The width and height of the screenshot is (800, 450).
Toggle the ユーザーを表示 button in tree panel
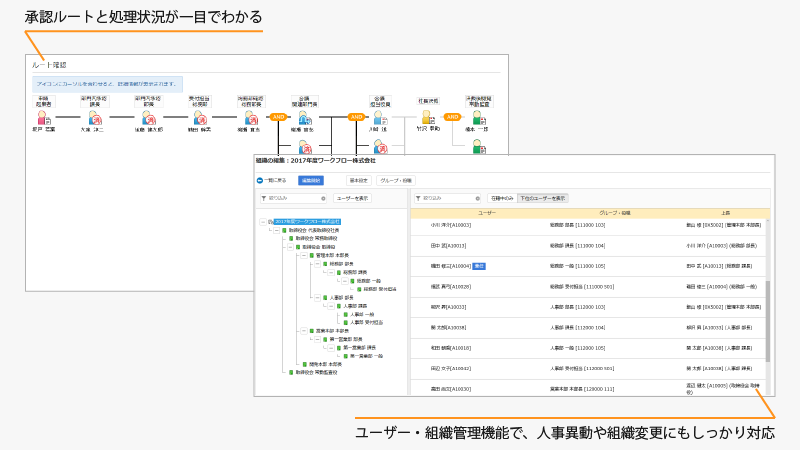click(x=350, y=198)
